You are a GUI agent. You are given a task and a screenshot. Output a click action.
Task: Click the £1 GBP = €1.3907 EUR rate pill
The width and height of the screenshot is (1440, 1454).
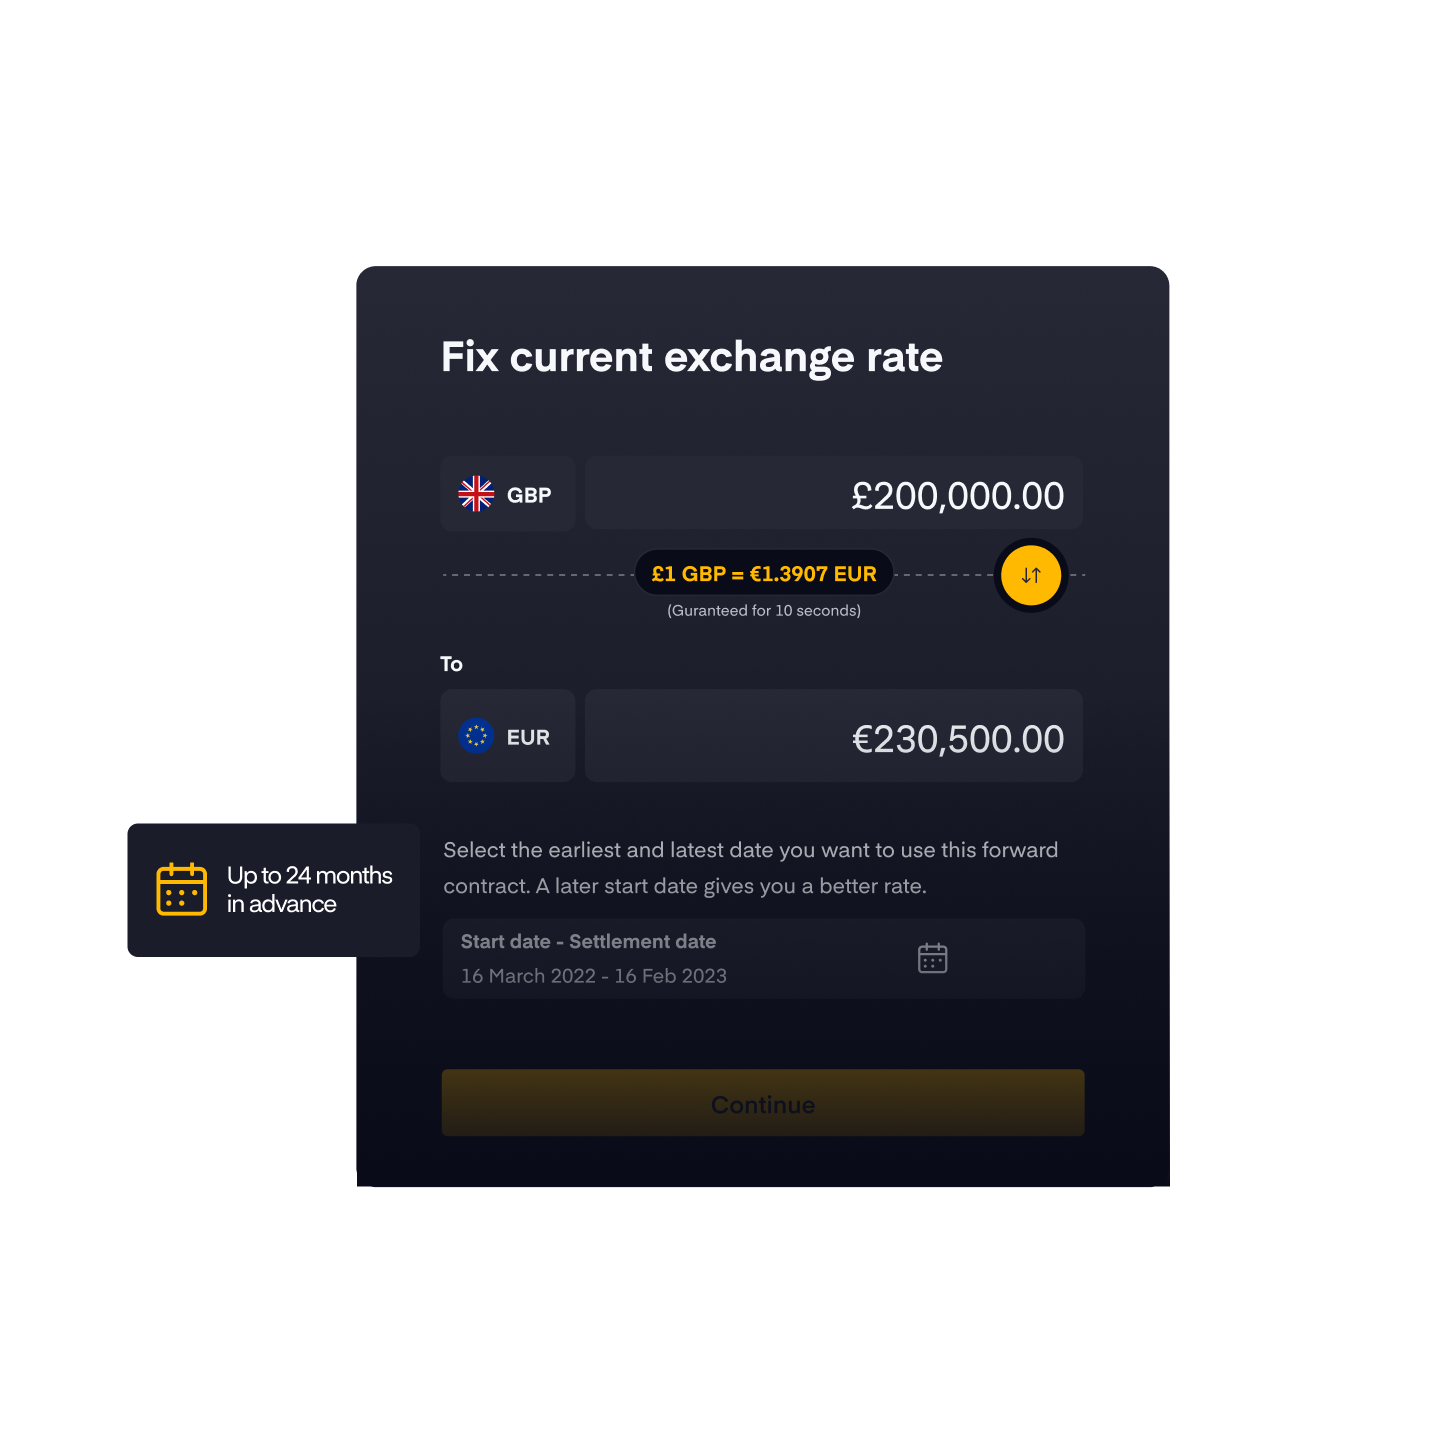pyautogui.click(x=764, y=574)
